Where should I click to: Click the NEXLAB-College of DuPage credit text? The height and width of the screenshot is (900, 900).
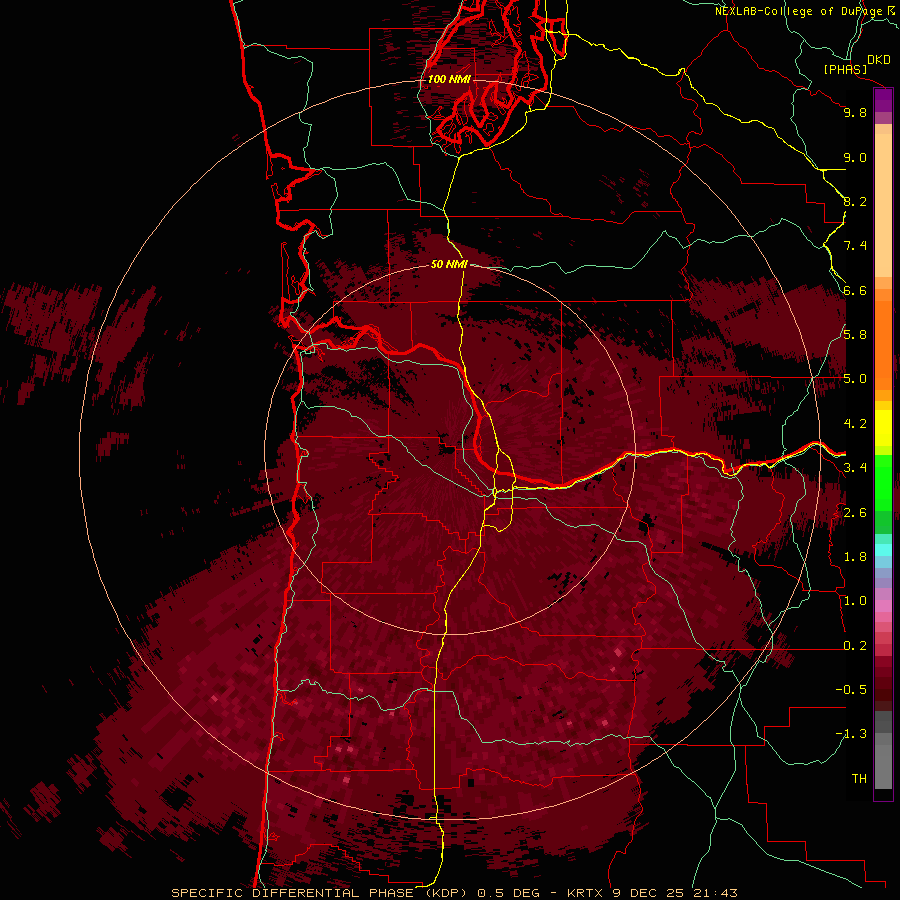[x=800, y=11]
